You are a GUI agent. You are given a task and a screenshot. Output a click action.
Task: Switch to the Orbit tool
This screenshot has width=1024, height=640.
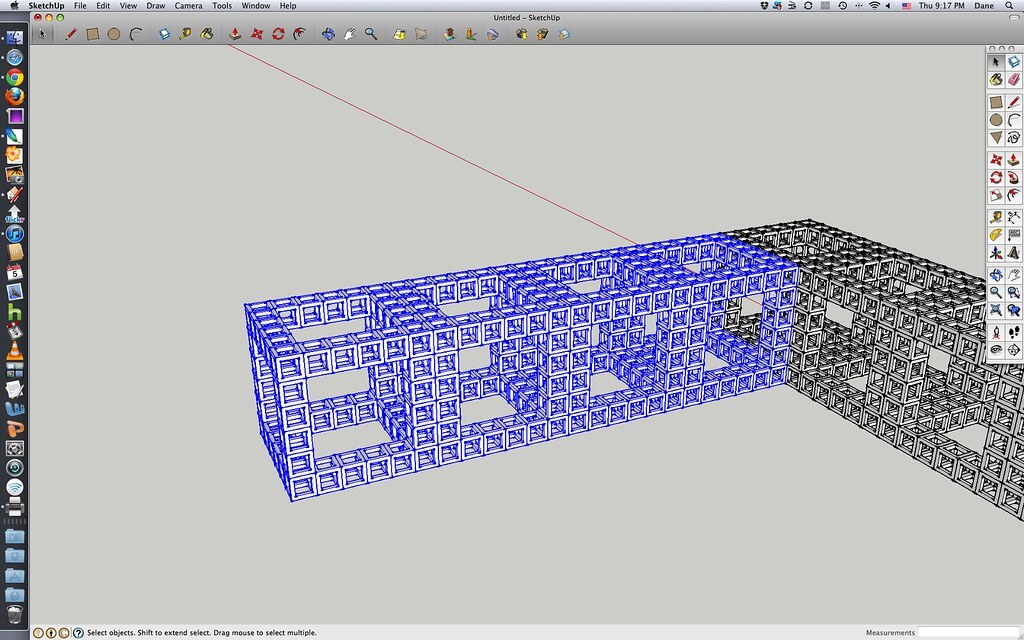[329, 33]
